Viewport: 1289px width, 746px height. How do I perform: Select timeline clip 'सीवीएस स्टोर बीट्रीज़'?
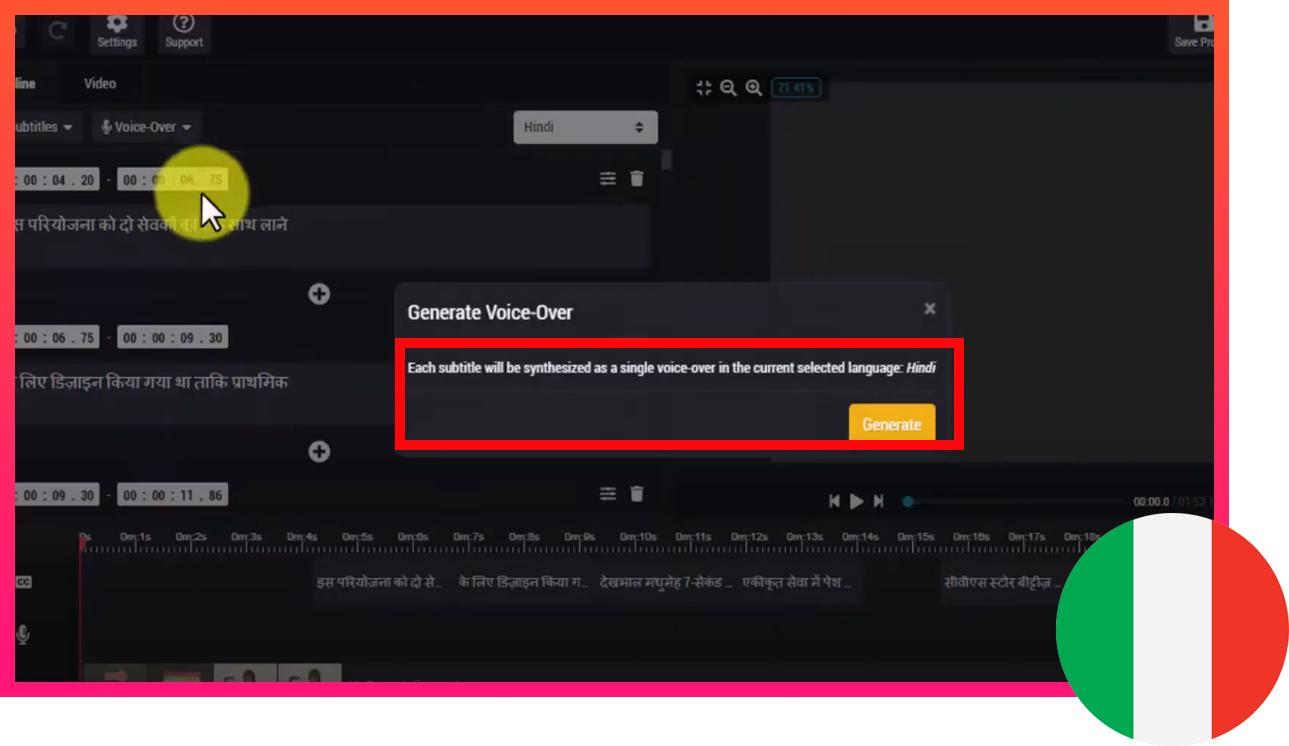click(1002, 582)
